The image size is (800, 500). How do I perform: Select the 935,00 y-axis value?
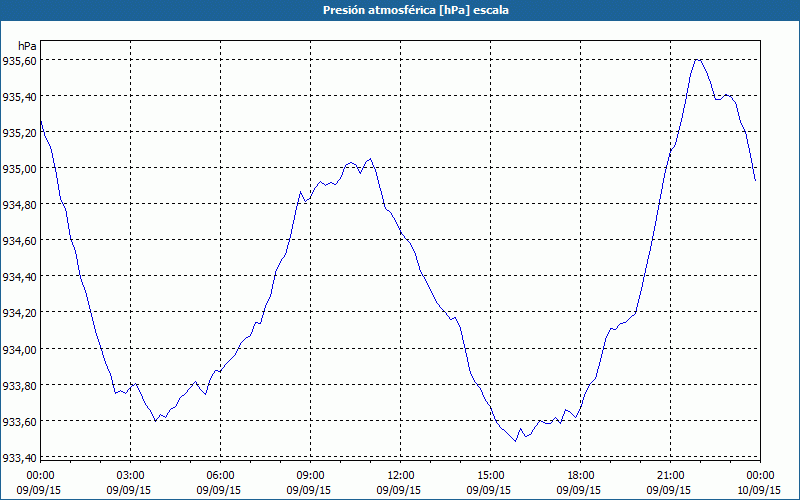click(19, 168)
